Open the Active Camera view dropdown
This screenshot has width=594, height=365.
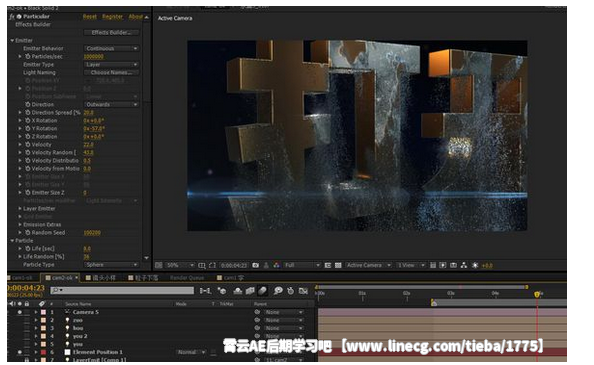point(368,265)
